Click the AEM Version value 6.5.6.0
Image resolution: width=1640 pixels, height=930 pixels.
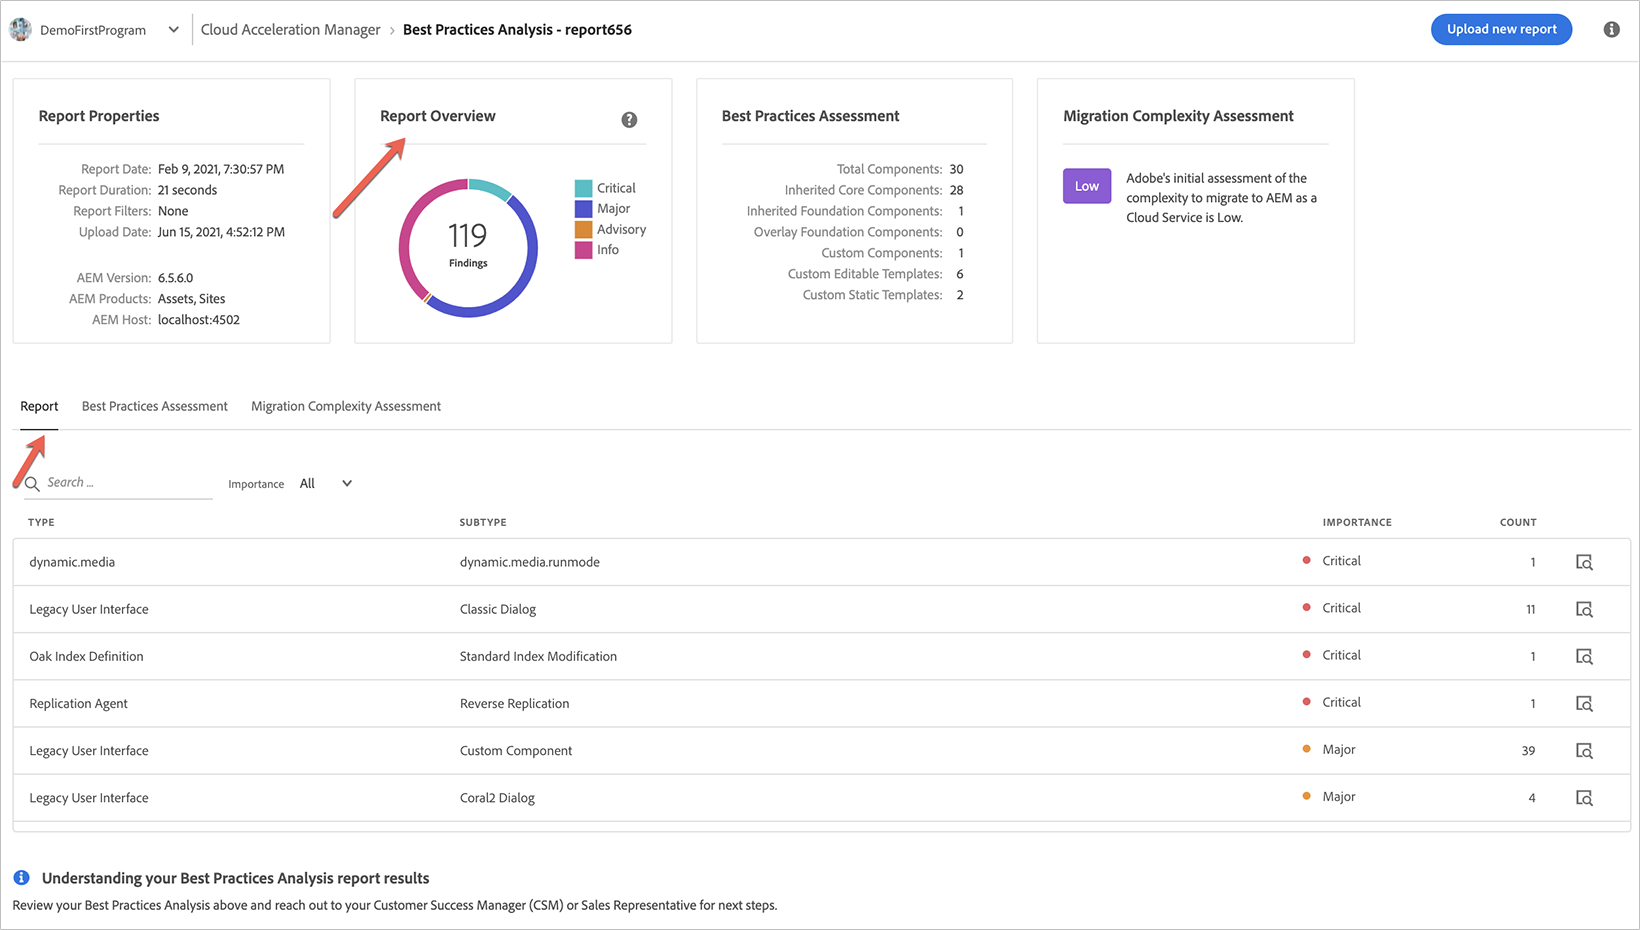pos(175,278)
